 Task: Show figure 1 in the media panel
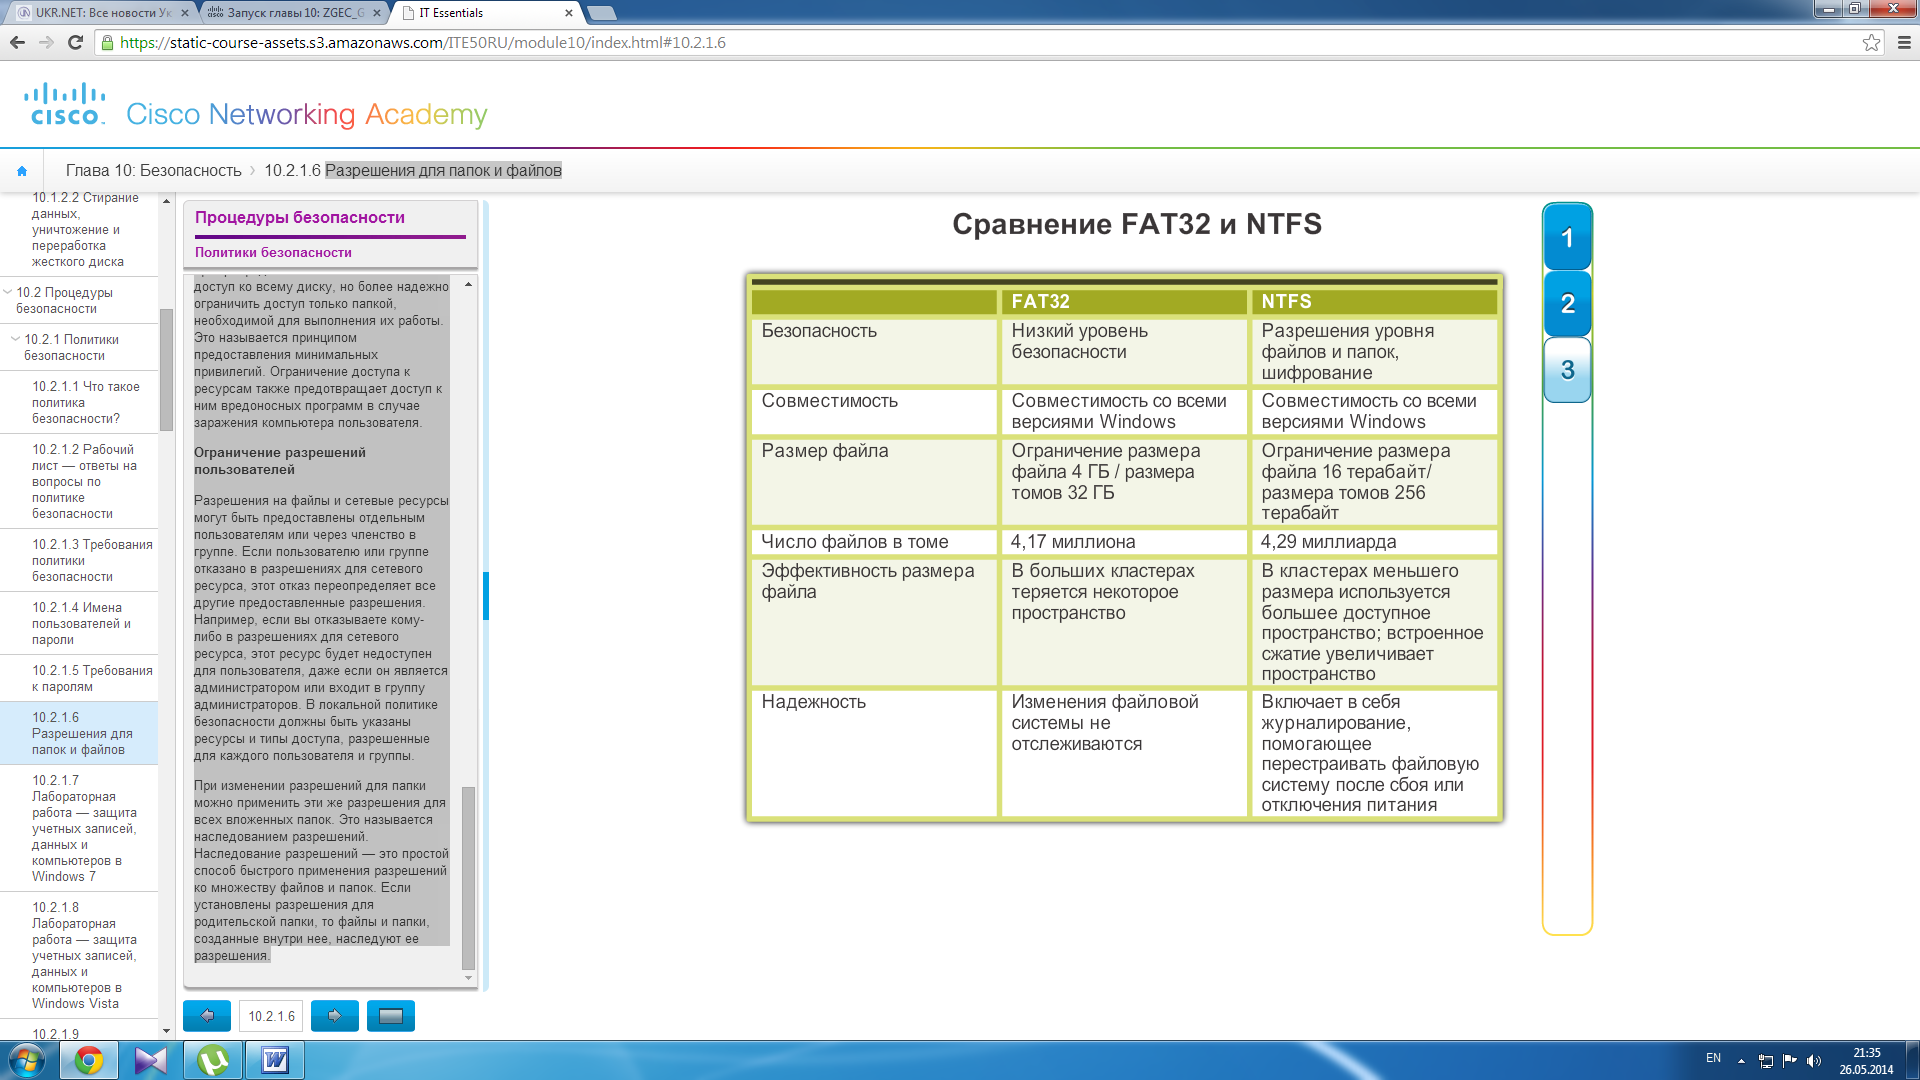(1567, 238)
